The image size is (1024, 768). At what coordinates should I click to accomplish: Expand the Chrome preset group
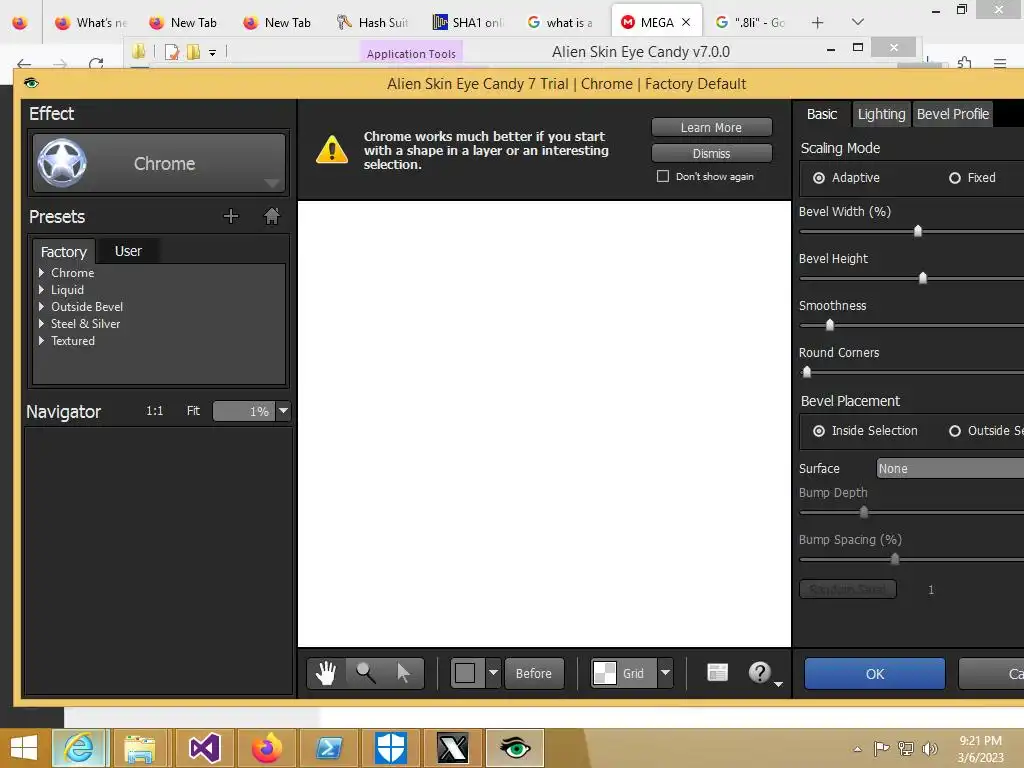41,272
